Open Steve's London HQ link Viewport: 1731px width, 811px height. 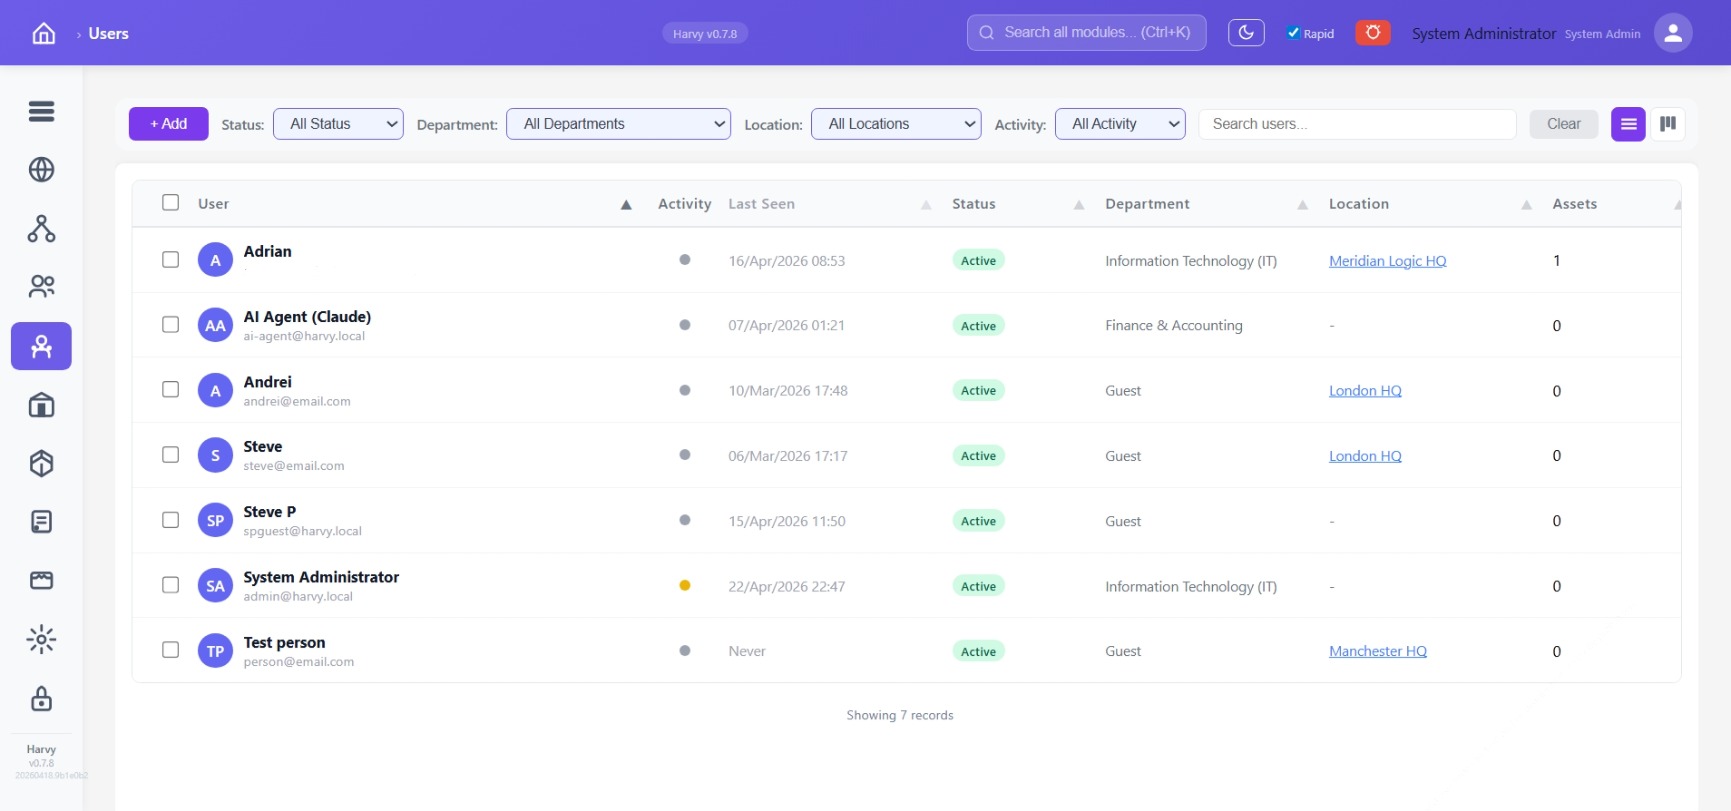1365,456
